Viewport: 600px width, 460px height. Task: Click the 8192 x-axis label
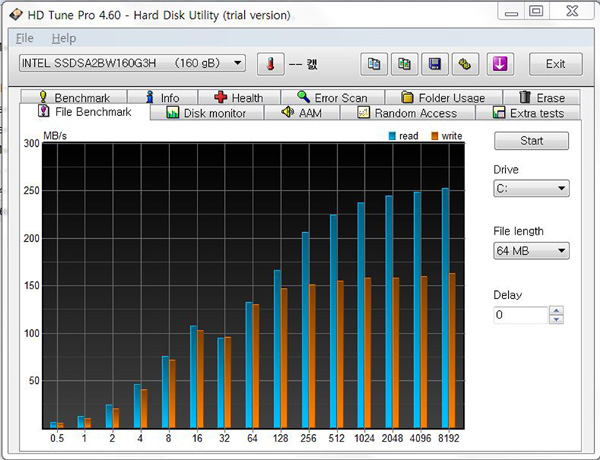click(448, 438)
